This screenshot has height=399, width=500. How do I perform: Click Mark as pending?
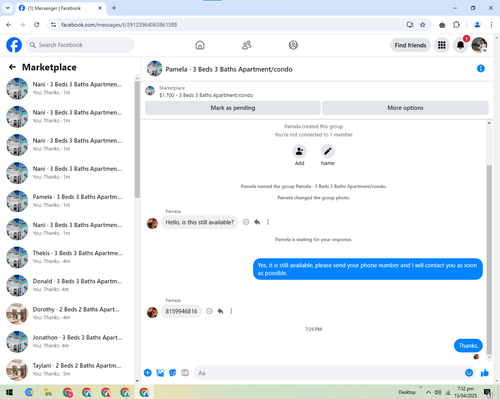(x=233, y=108)
